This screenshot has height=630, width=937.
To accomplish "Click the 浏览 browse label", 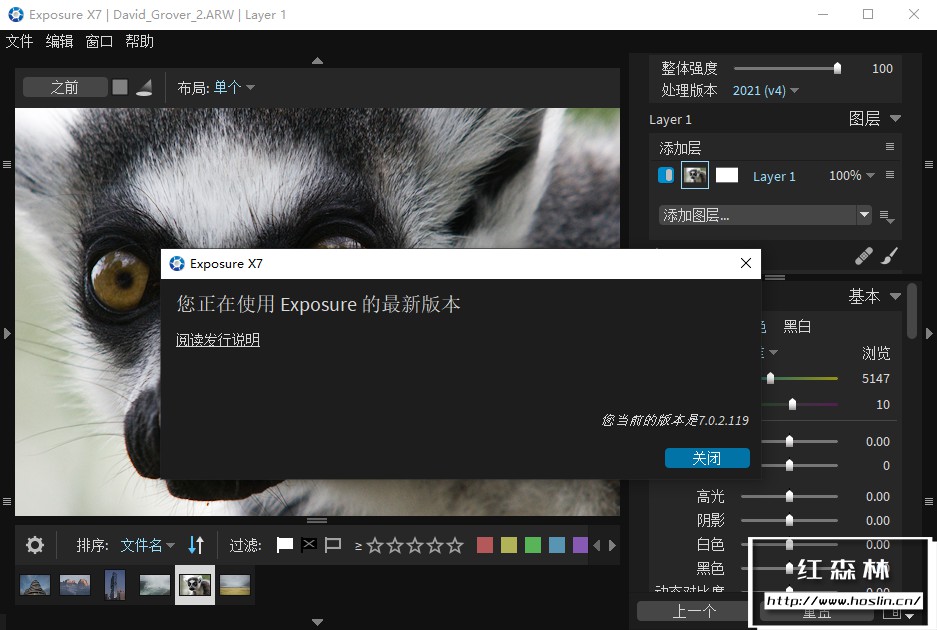I will (x=876, y=353).
